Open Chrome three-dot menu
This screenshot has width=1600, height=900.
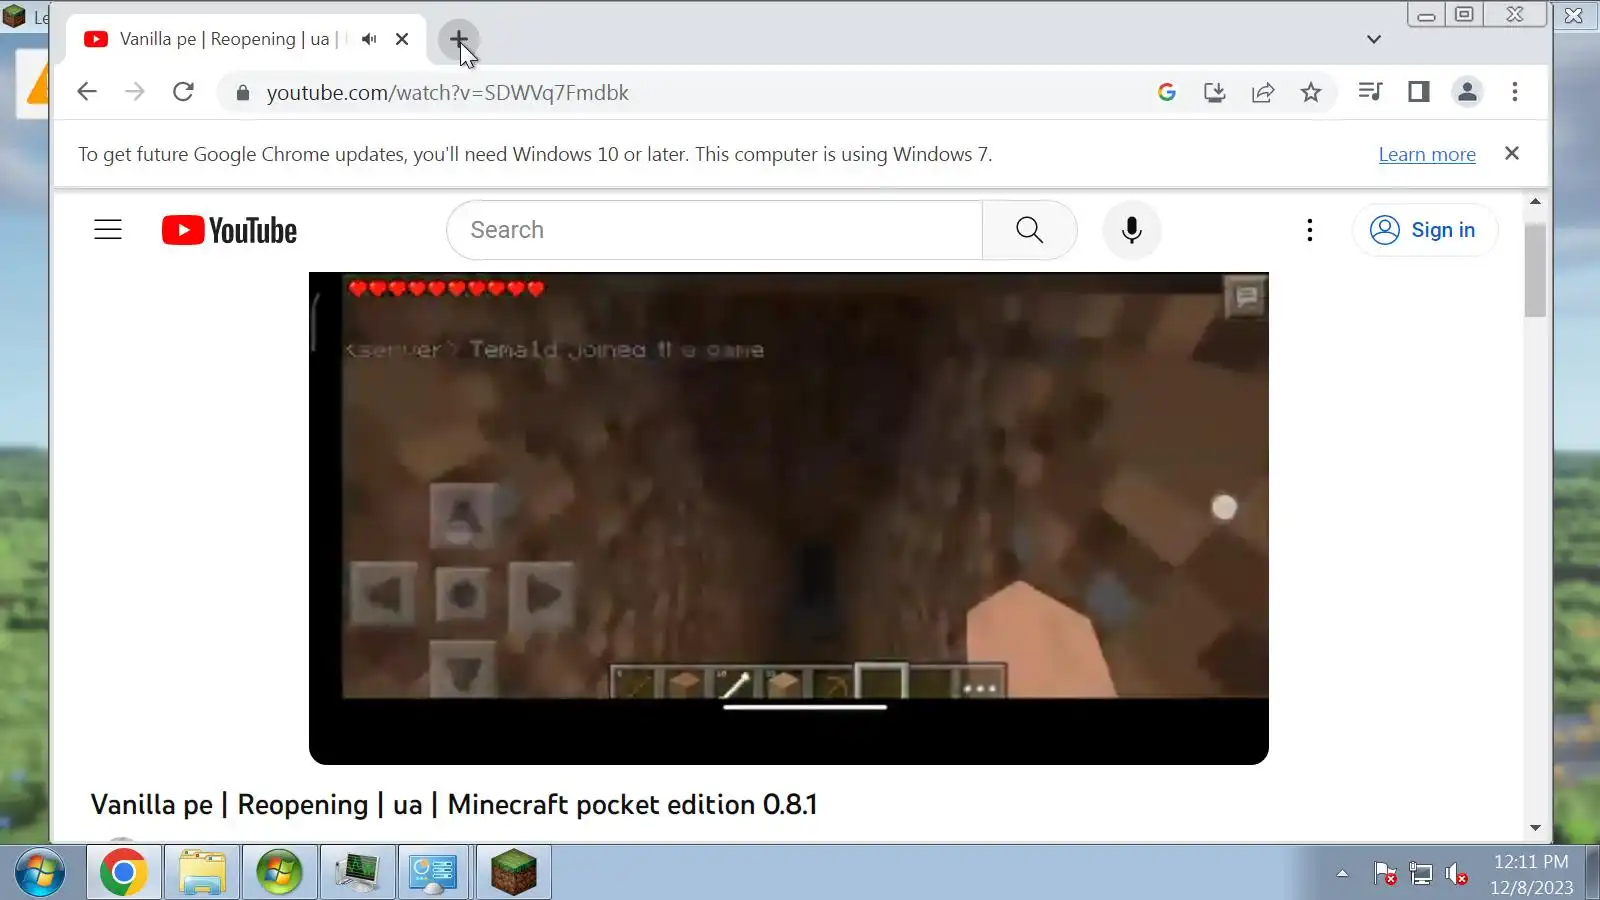(1515, 92)
